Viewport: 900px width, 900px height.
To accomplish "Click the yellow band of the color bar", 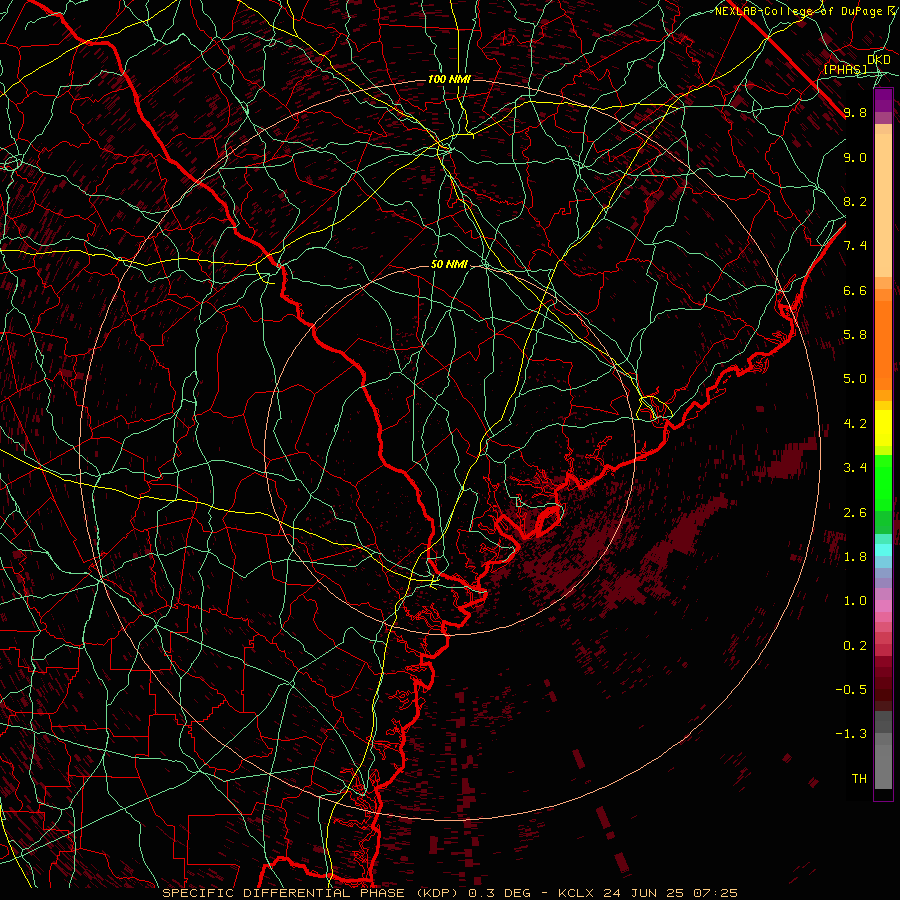I will (883, 428).
